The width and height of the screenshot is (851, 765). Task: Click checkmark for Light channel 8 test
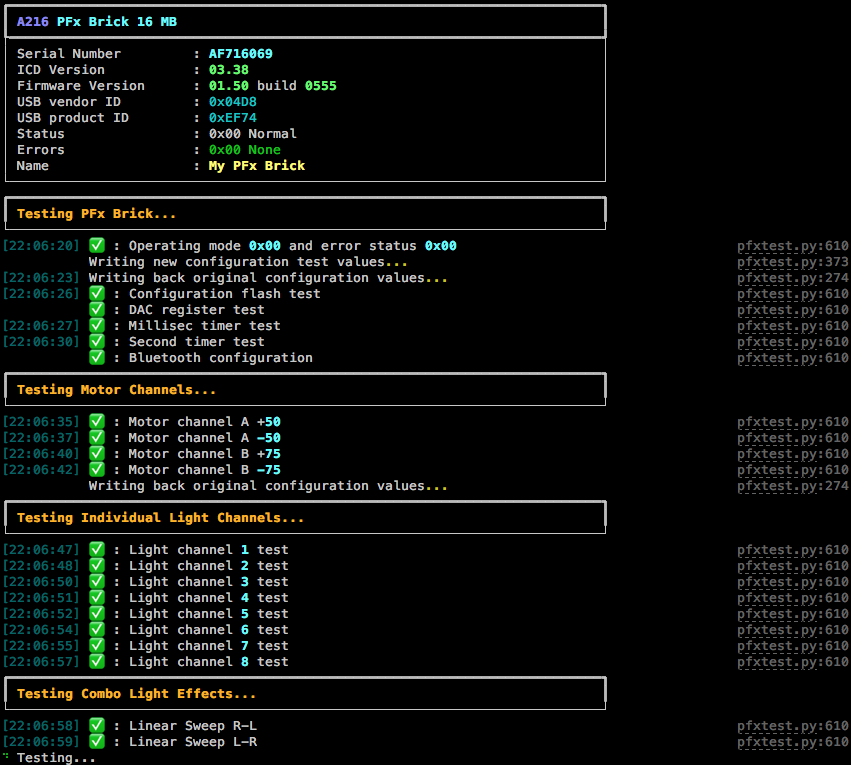(x=97, y=661)
